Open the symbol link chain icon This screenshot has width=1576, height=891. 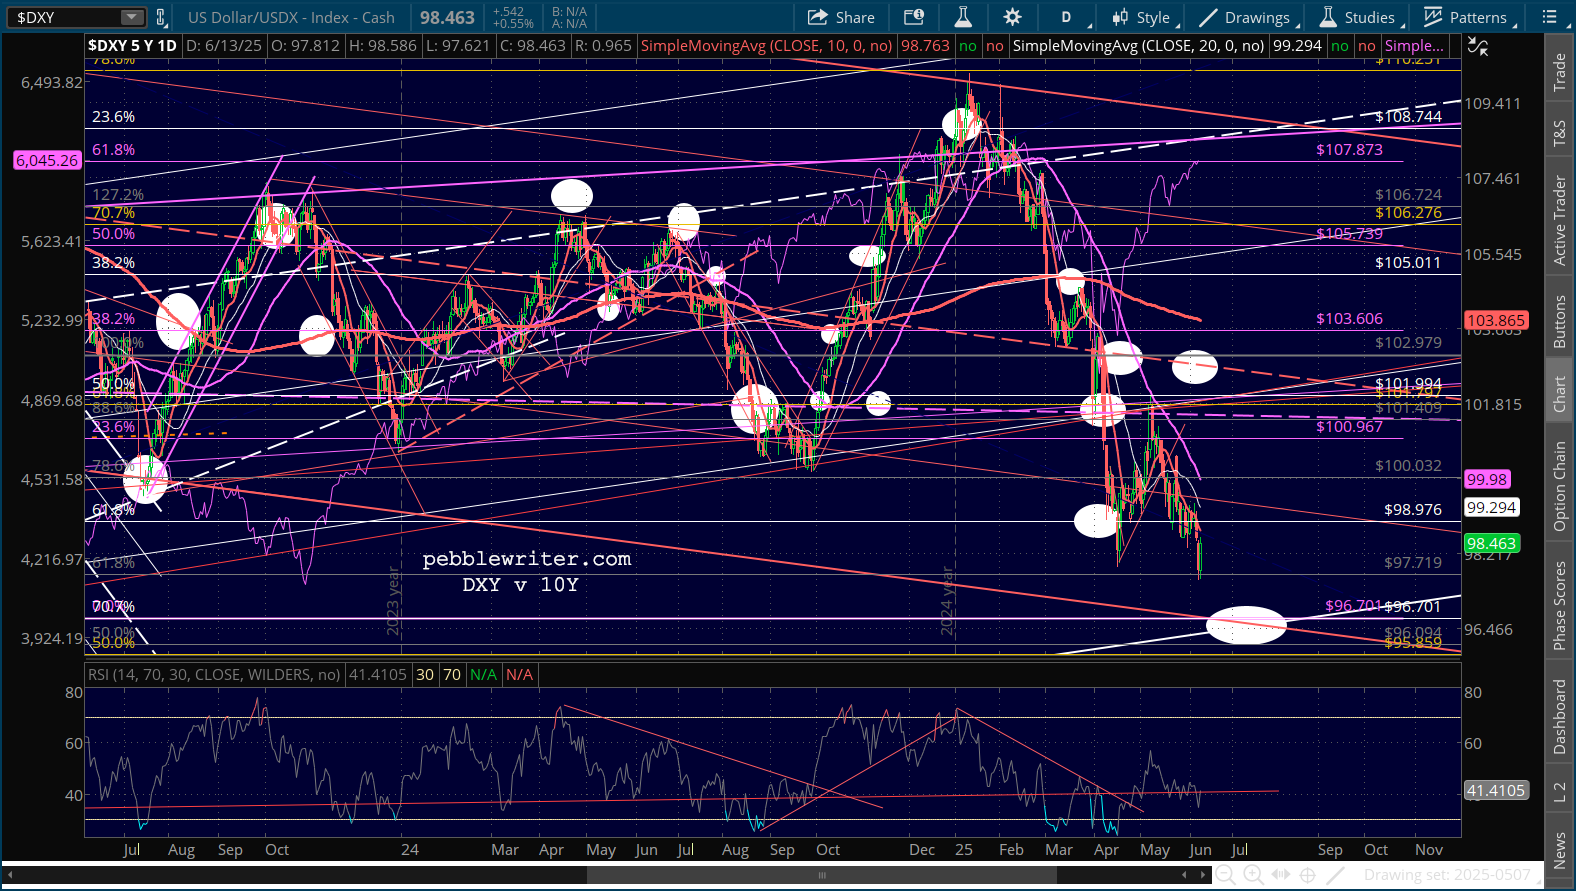[x=160, y=17]
